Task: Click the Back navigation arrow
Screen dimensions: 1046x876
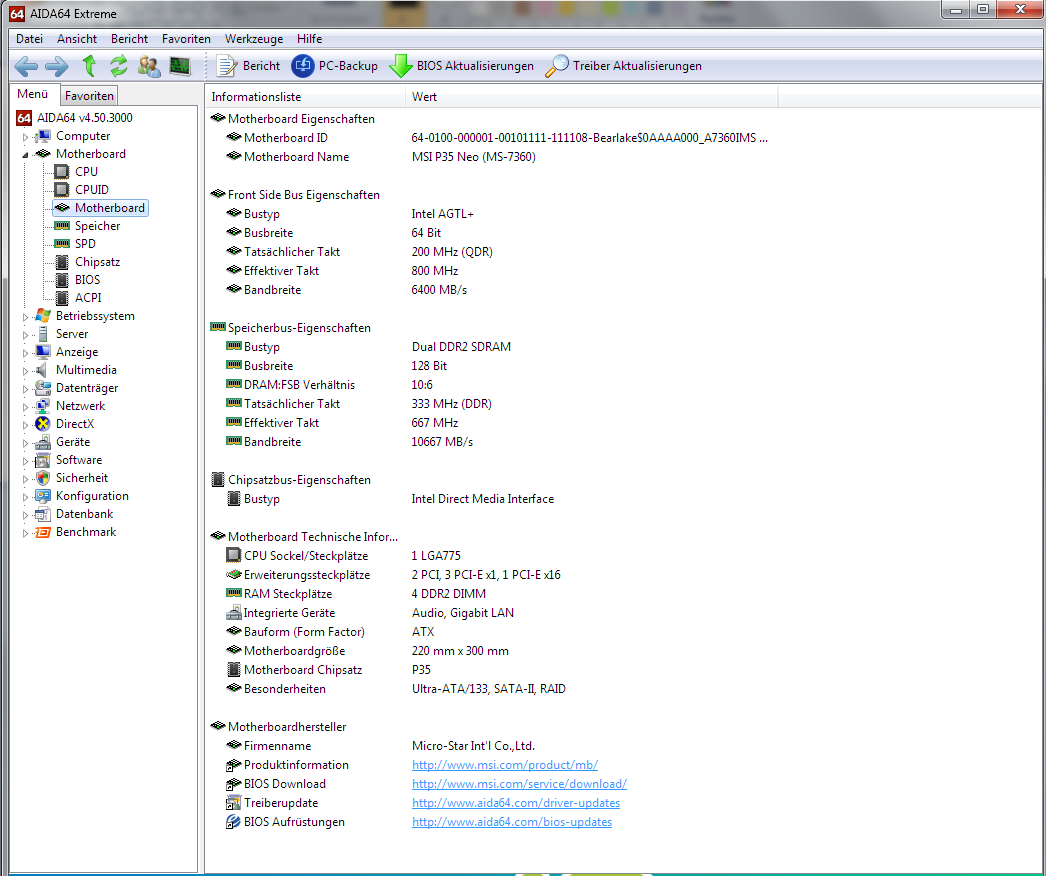Action: (x=26, y=66)
